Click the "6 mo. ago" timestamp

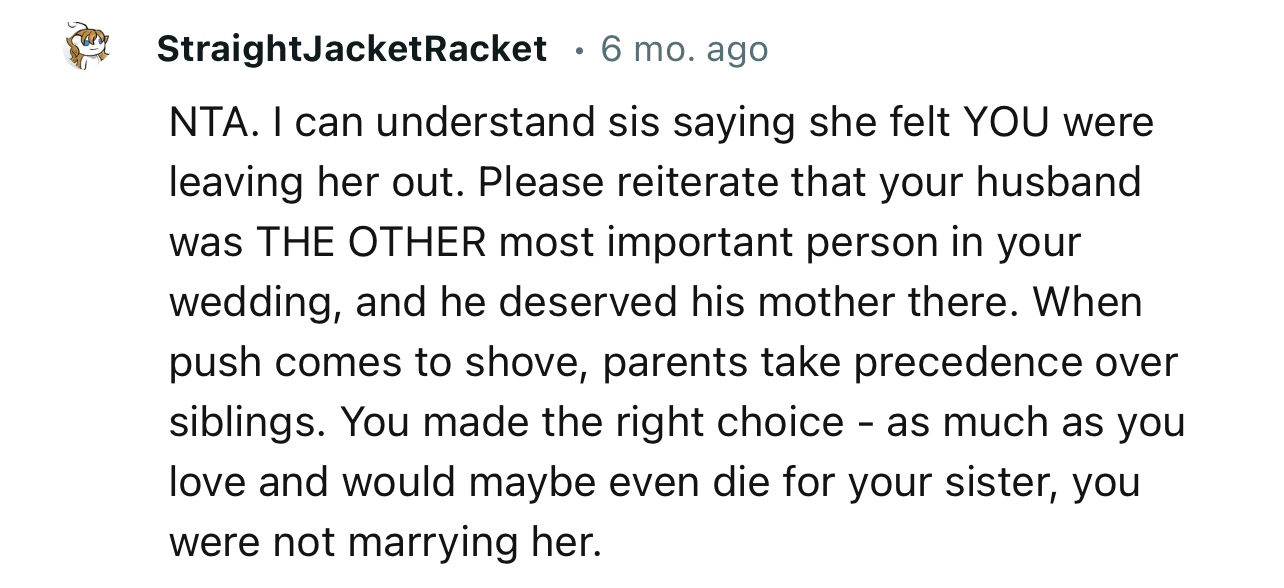(x=684, y=49)
